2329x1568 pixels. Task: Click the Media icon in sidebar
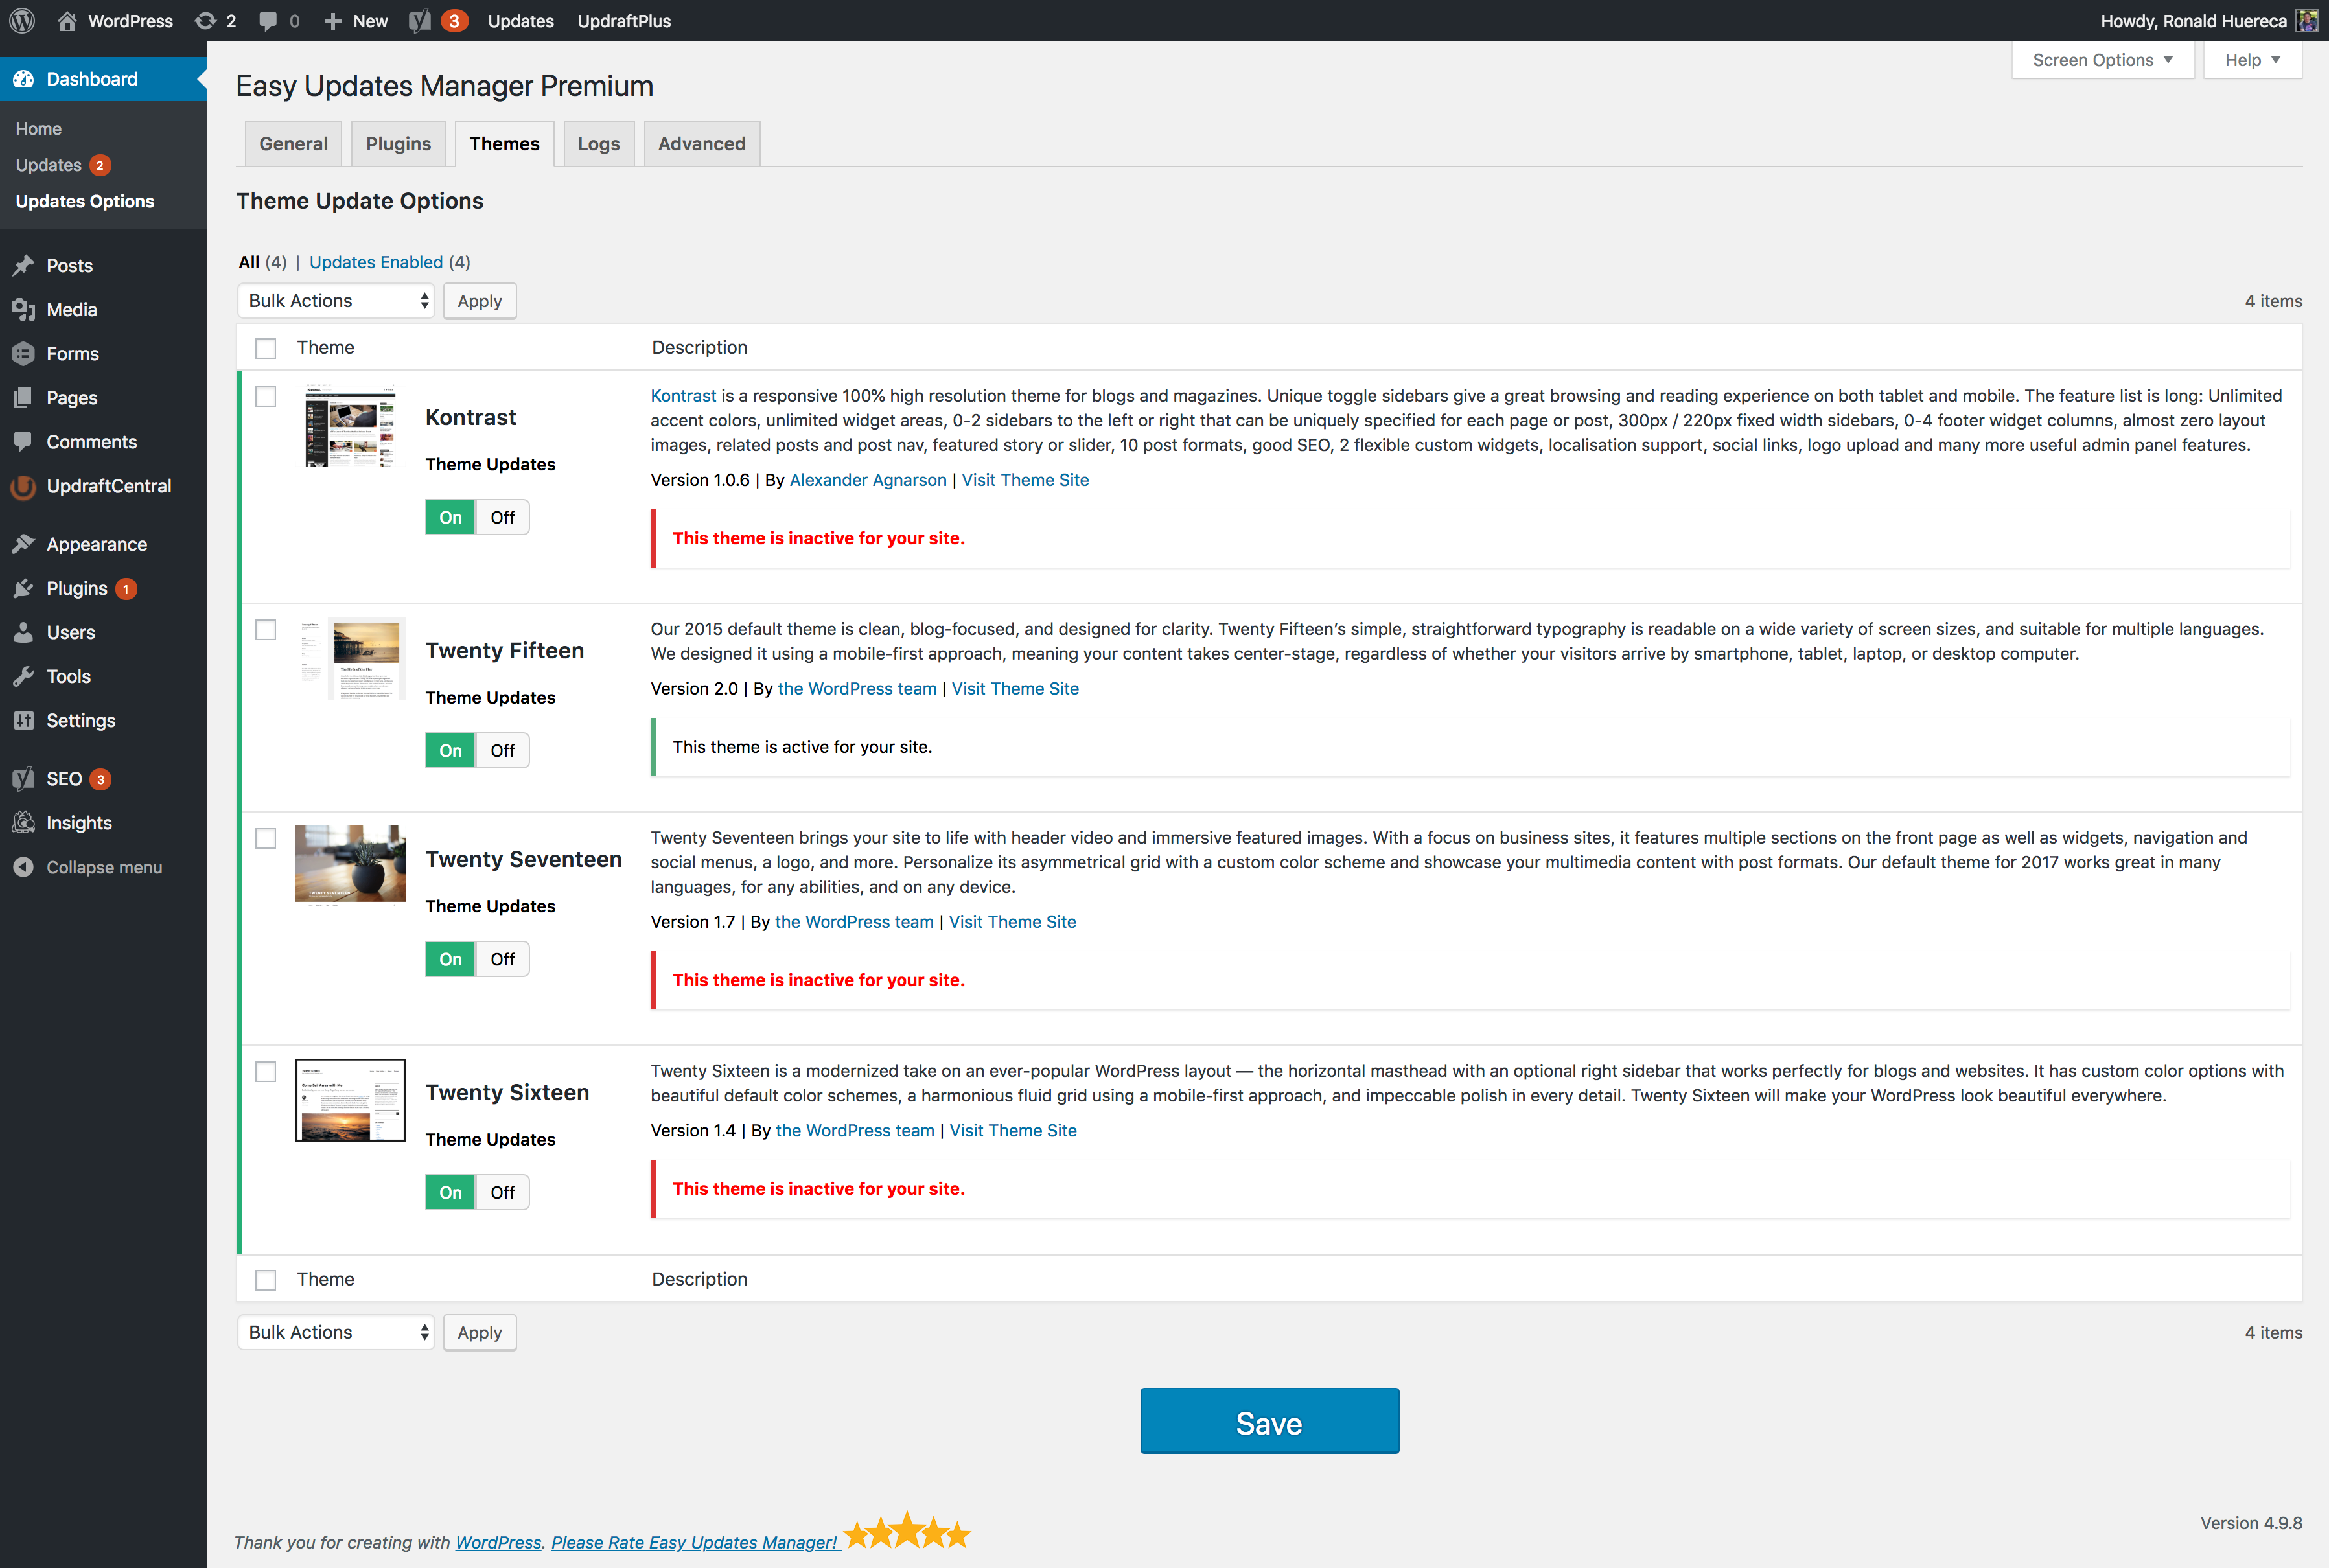pos(24,309)
